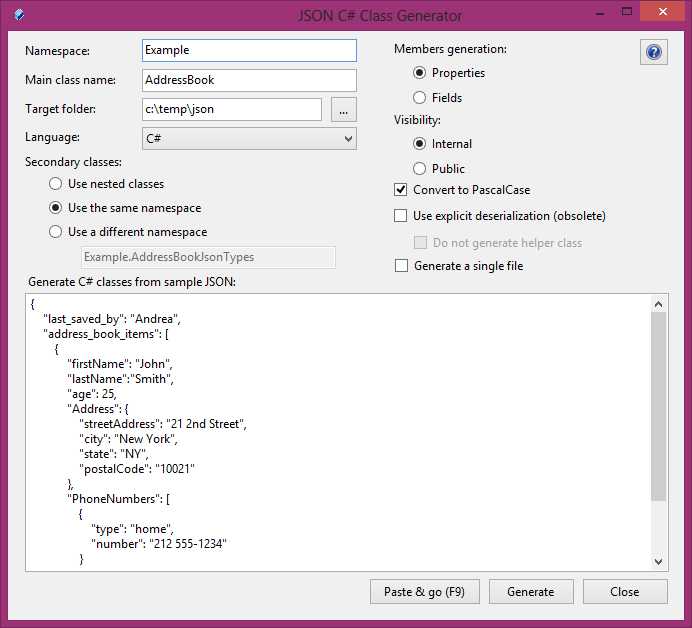
Task: Click the Secondary classes label
Action: coord(73,162)
